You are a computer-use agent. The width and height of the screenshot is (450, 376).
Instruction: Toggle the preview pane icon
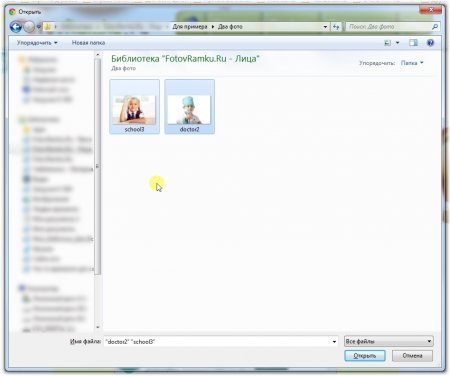413,43
